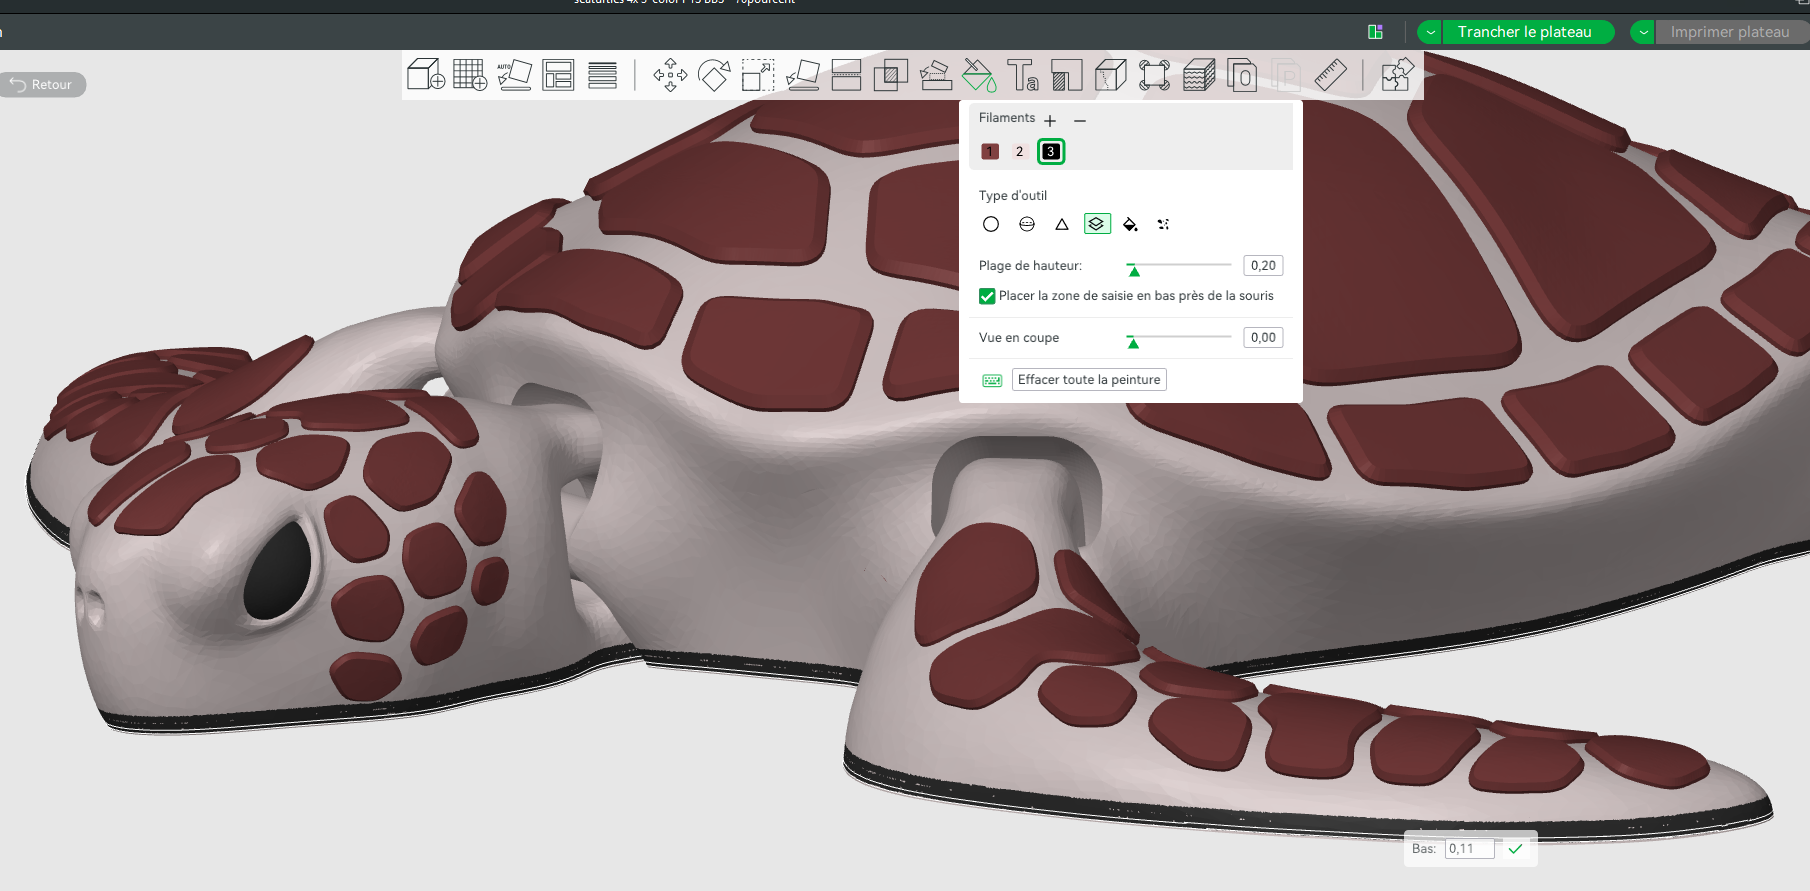
Task: Expand the Imprimer plateau dropdown arrow
Action: pyautogui.click(x=1643, y=32)
